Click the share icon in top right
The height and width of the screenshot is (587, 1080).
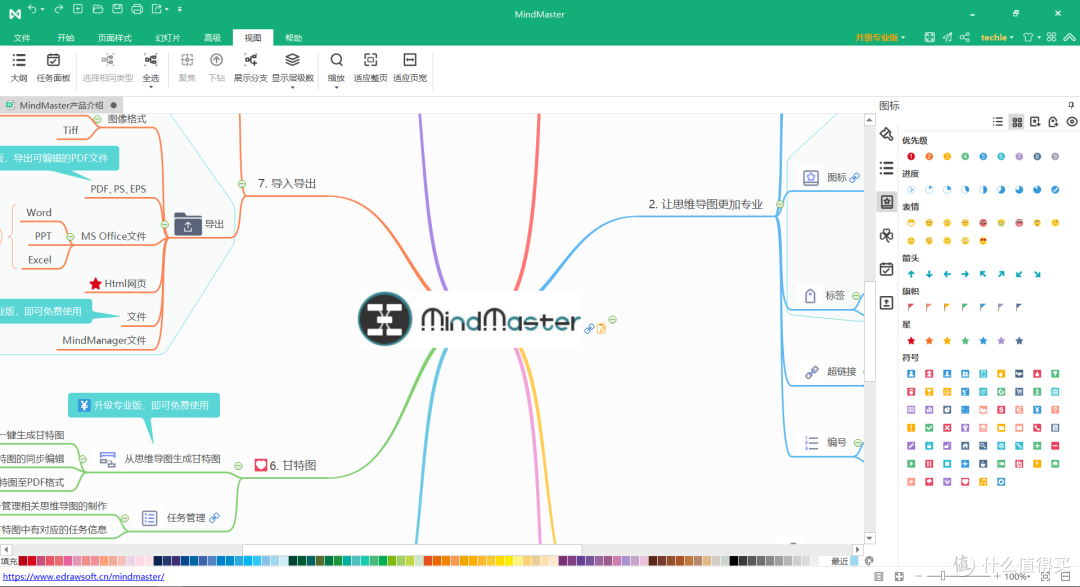click(x=965, y=37)
